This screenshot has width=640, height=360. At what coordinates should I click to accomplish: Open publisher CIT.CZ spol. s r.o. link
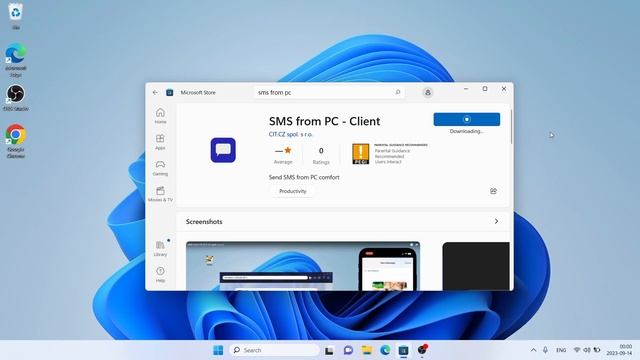(x=290, y=134)
